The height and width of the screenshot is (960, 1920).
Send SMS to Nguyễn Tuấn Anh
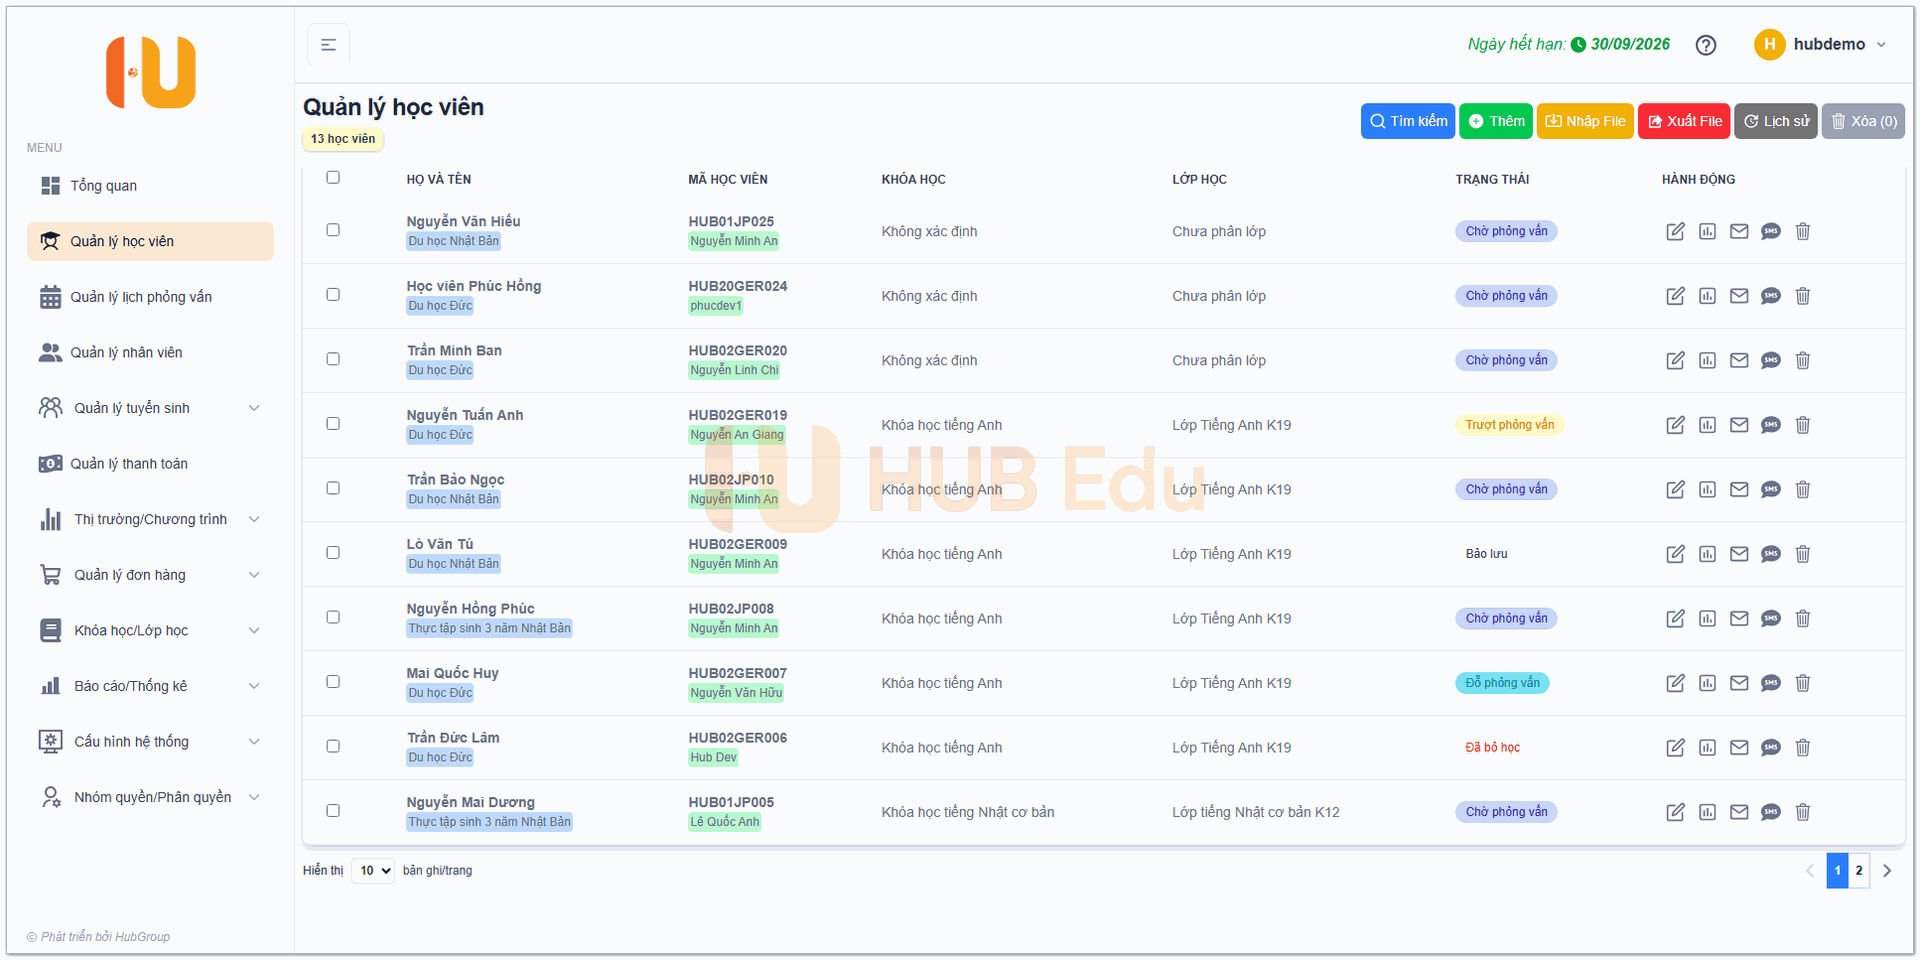point(1771,425)
